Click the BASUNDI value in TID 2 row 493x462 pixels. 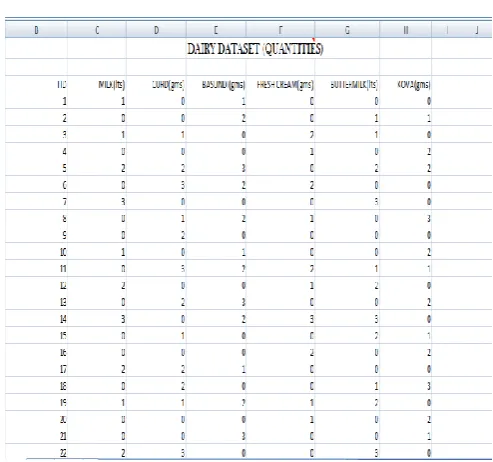point(216,118)
